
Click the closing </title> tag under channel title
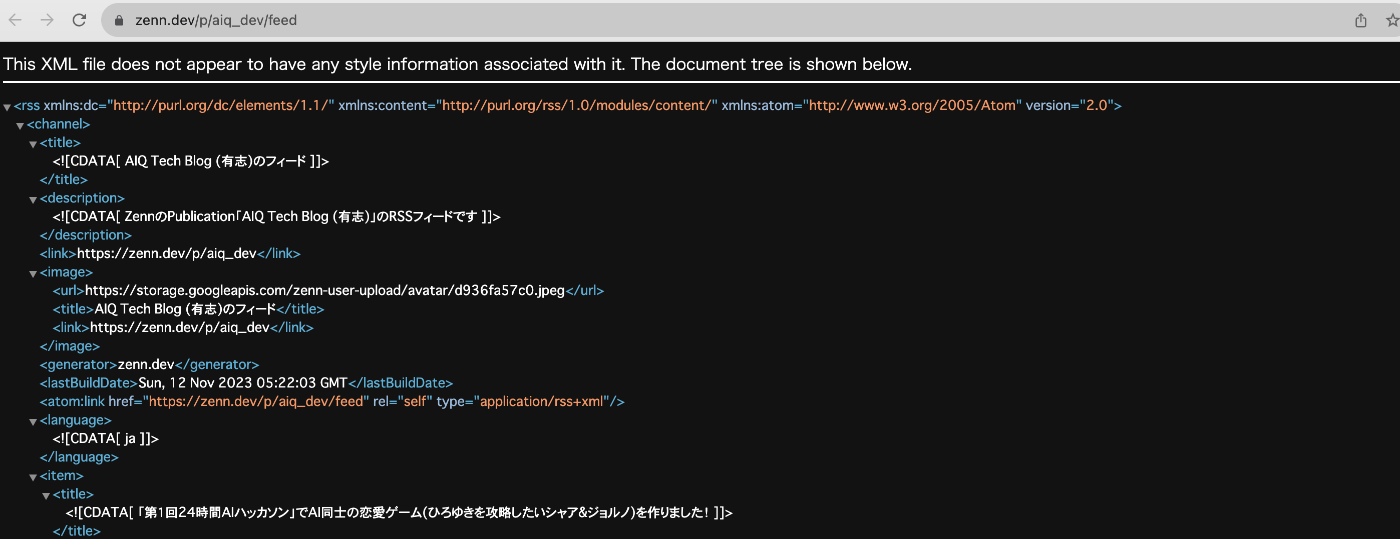coord(64,180)
